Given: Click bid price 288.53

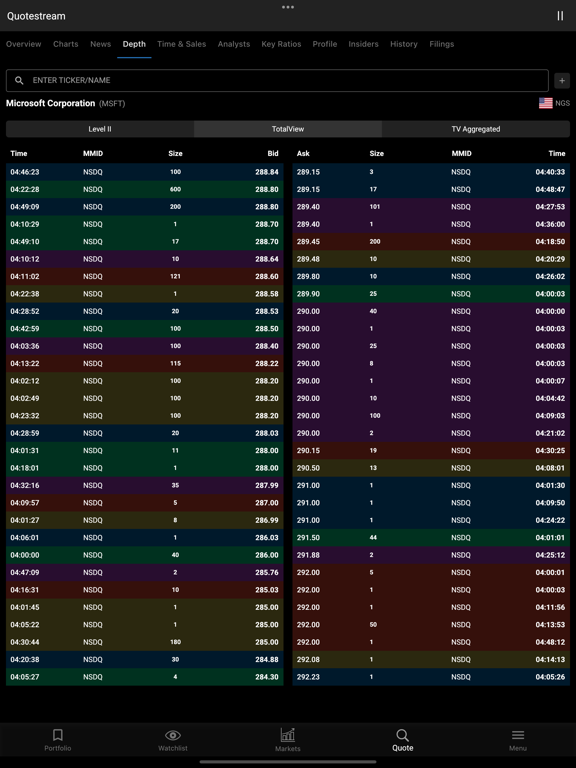Looking at the screenshot, I should point(267,311).
